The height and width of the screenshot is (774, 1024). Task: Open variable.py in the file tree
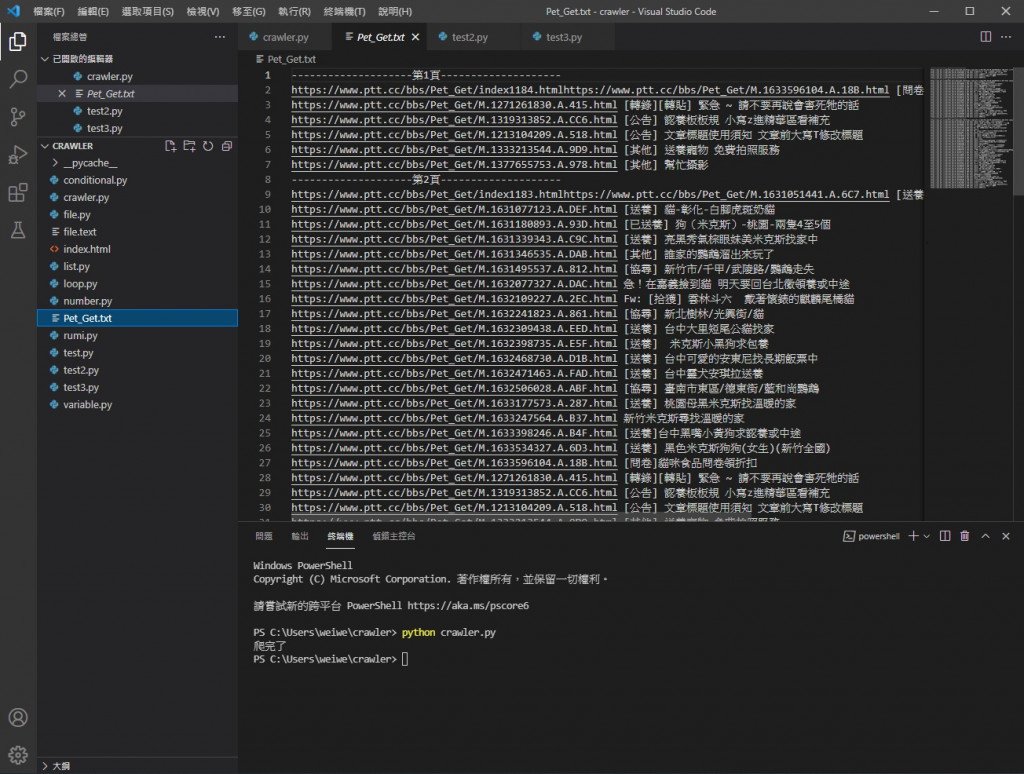[137, 404]
